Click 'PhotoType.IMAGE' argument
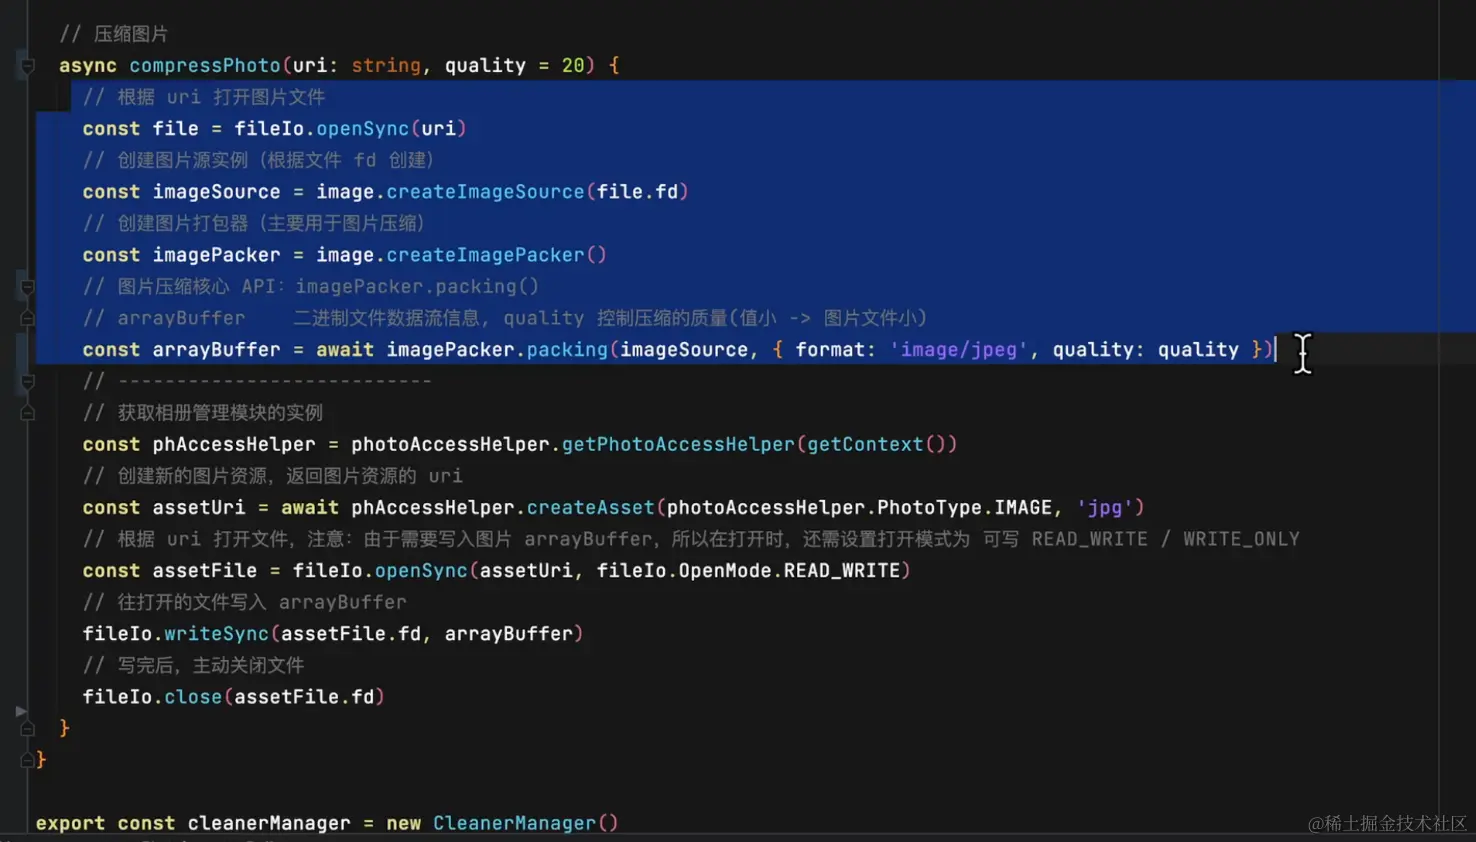Image resolution: width=1476 pixels, height=842 pixels. tap(964, 508)
